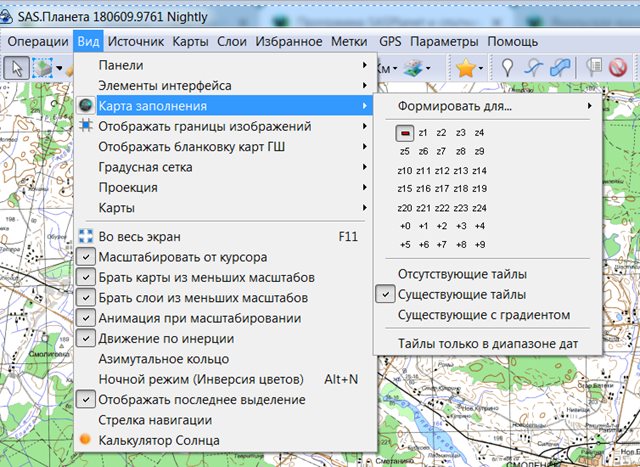The width and height of the screenshot is (640, 467).
Task: Open Отображать границы изображений submenu
Action: [x=225, y=126]
